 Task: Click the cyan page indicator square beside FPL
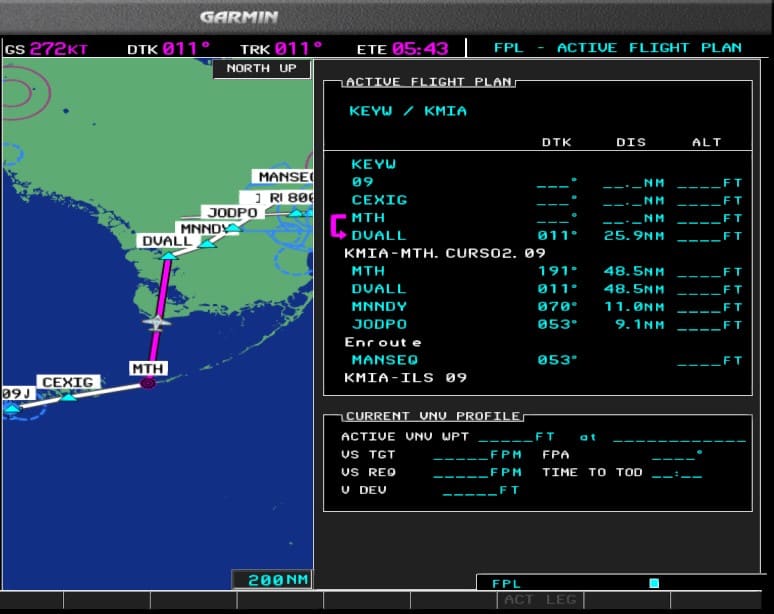[x=654, y=583]
